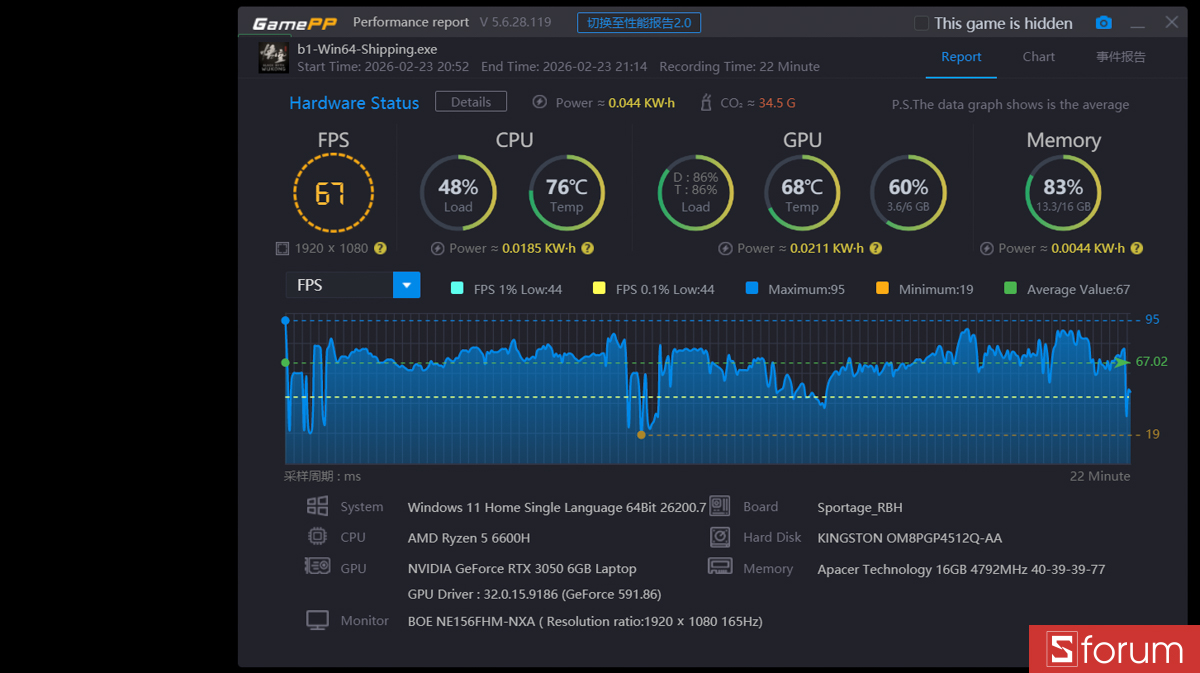Click the camera screenshot icon
Viewport: 1200px width, 673px height.
tap(1103, 23)
